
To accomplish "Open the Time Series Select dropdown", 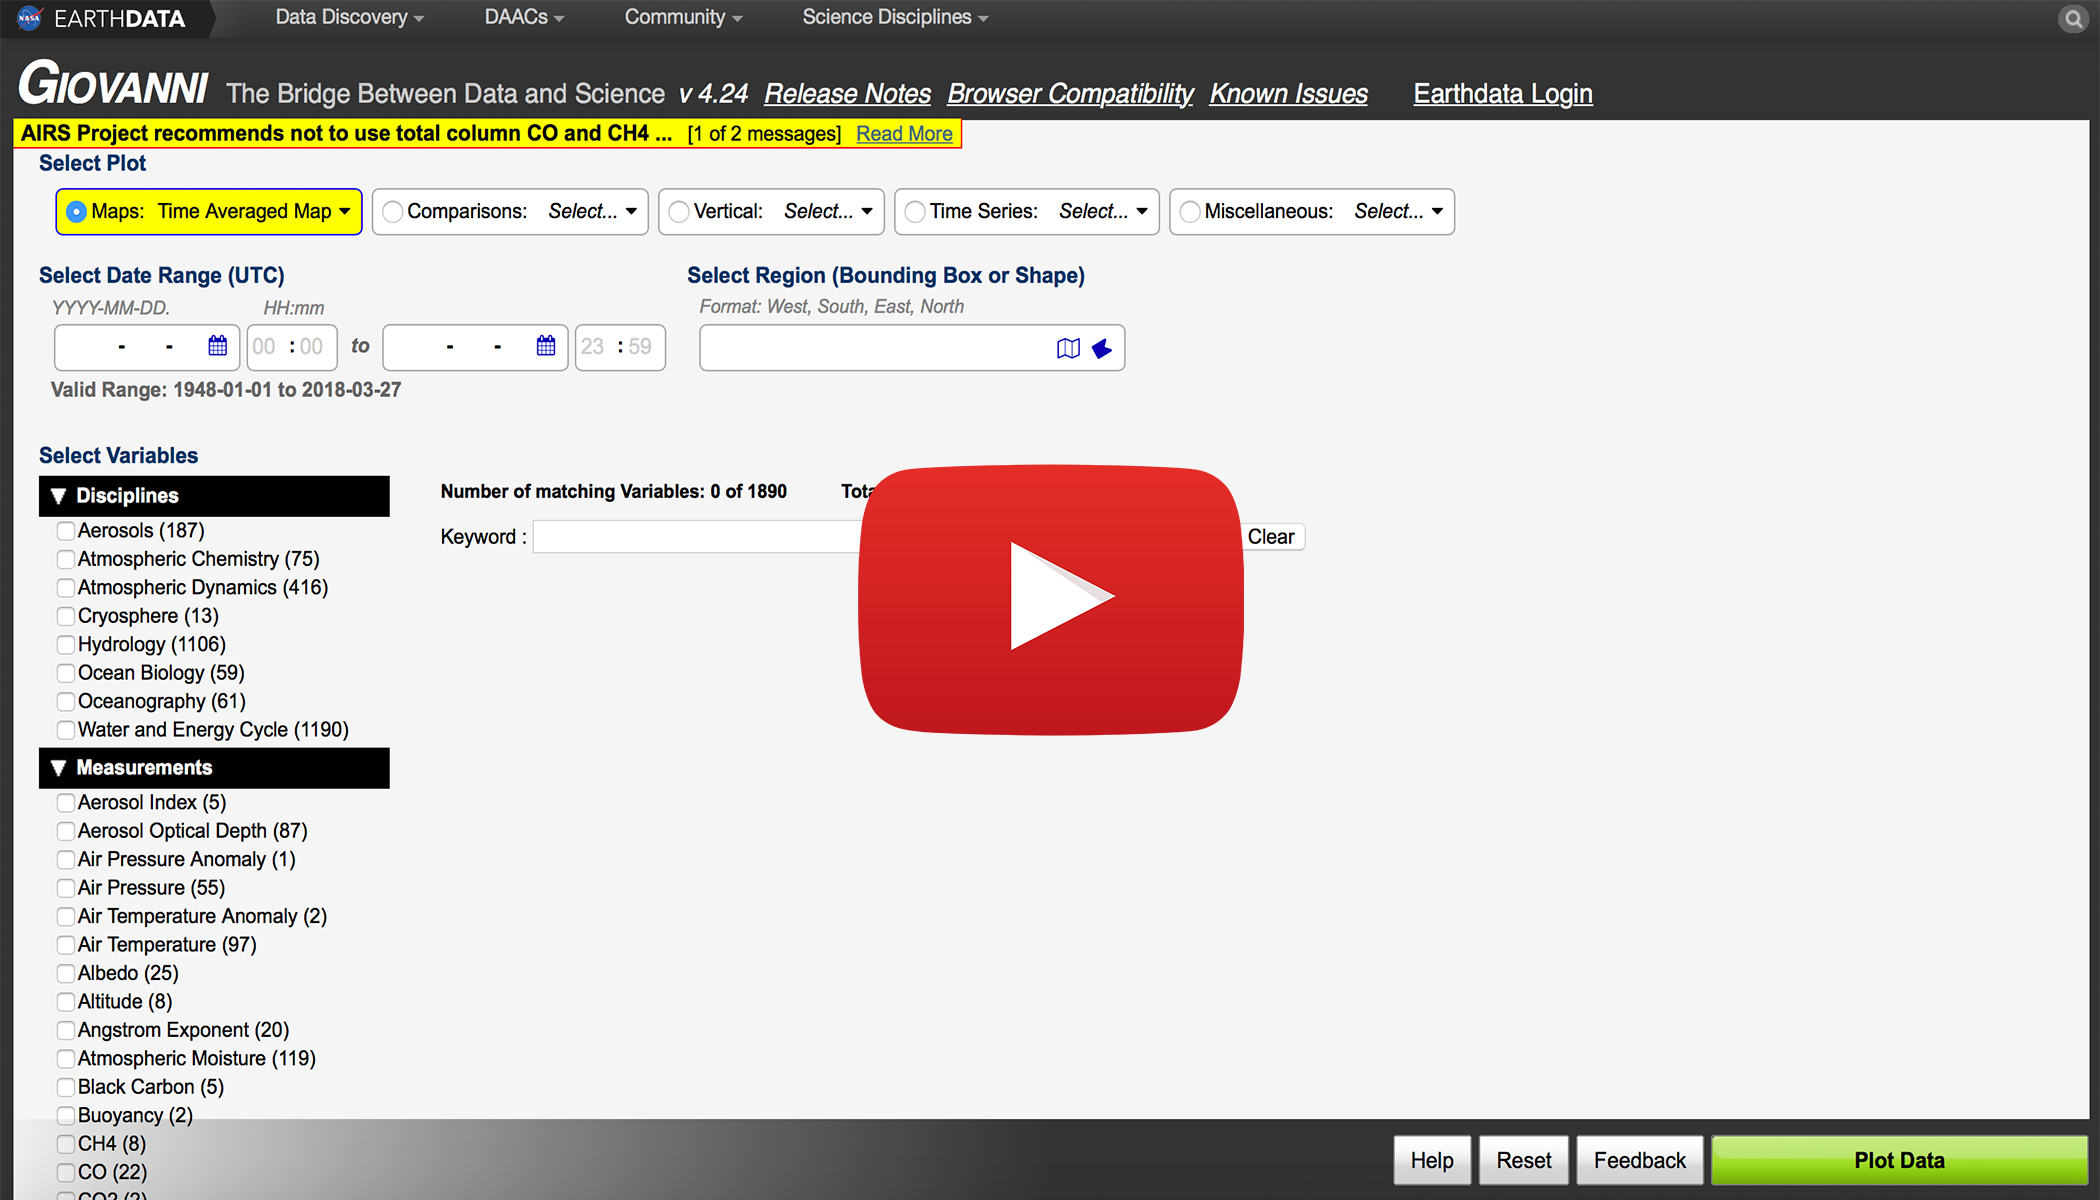I will [x=1104, y=212].
